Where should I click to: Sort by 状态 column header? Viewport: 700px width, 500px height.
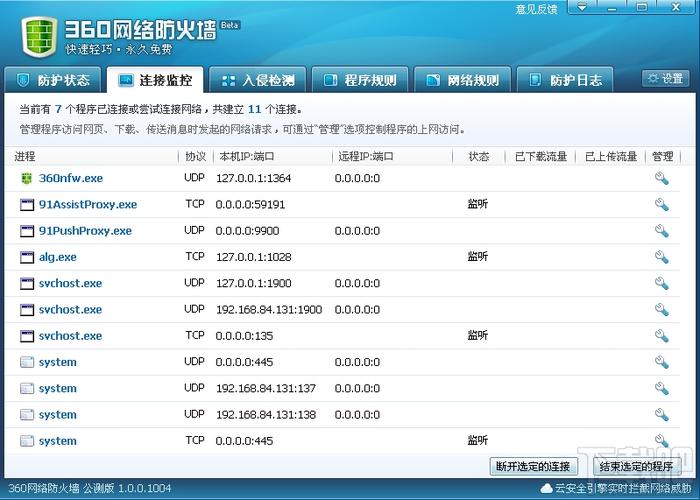tap(479, 156)
